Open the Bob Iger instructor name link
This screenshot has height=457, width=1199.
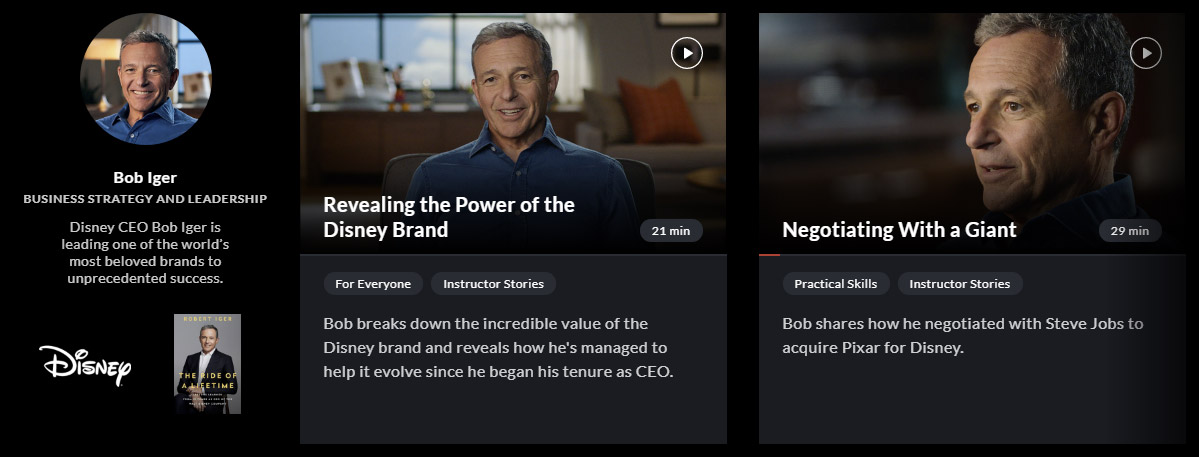click(x=145, y=178)
